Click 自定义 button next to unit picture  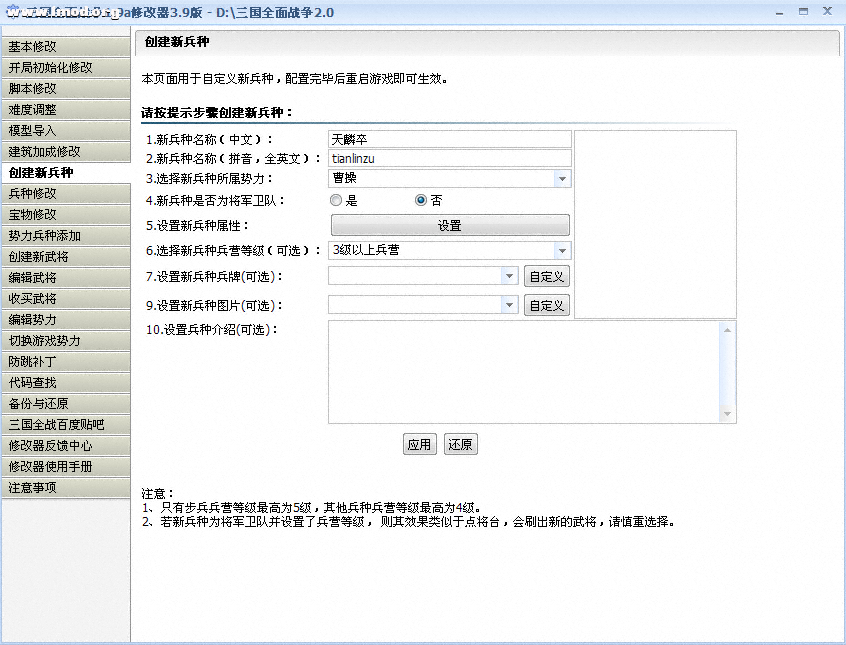(x=547, y=305)
